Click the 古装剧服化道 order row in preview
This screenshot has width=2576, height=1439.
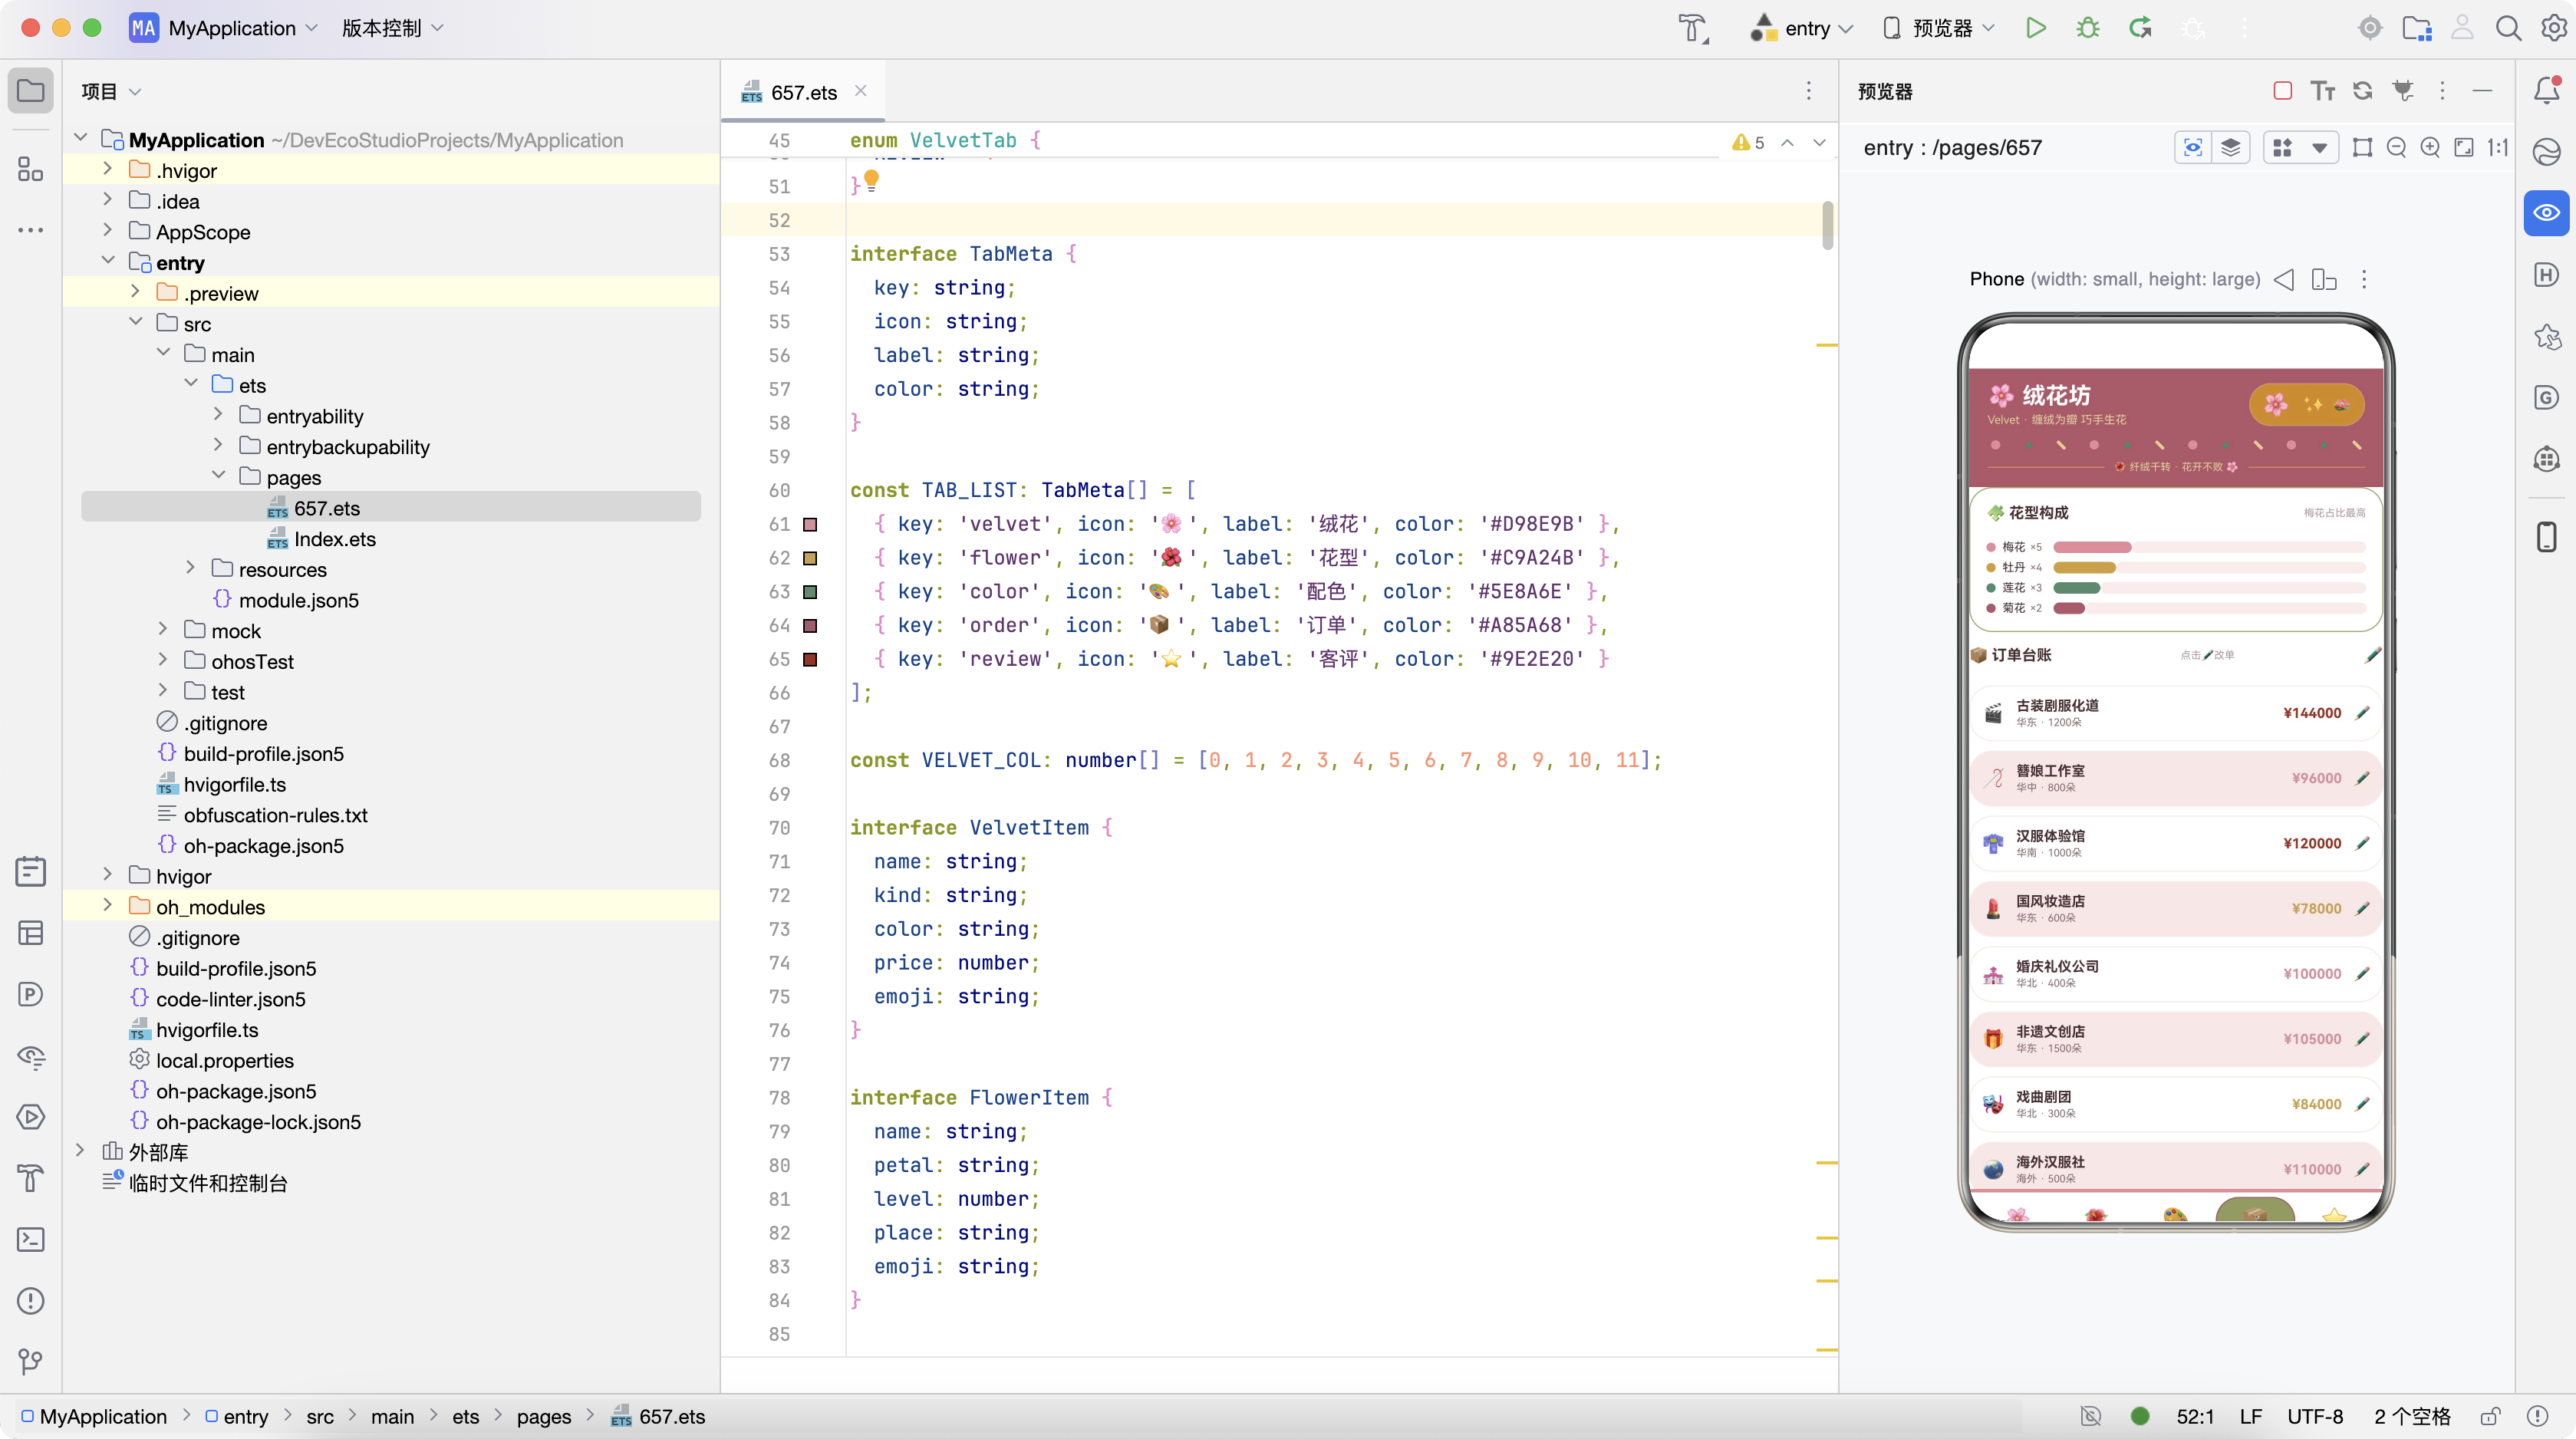tap(2175, 713)
